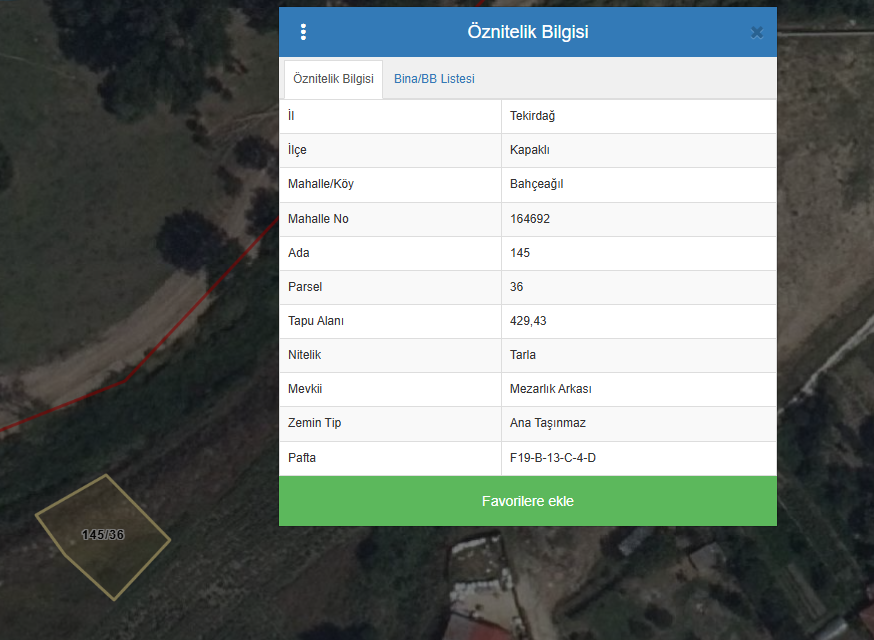Click the Nitelik value Tarla

(x=523, y=355)
